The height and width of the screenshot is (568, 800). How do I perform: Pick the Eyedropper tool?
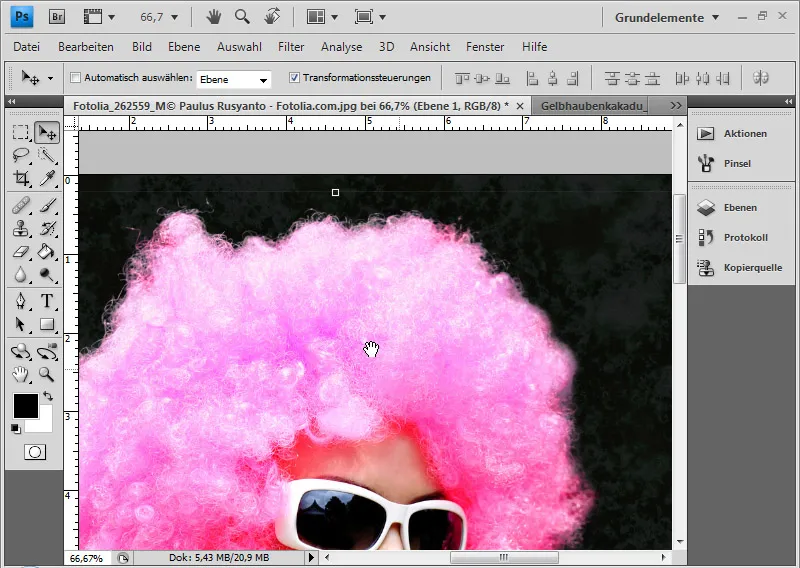(46, 179)
